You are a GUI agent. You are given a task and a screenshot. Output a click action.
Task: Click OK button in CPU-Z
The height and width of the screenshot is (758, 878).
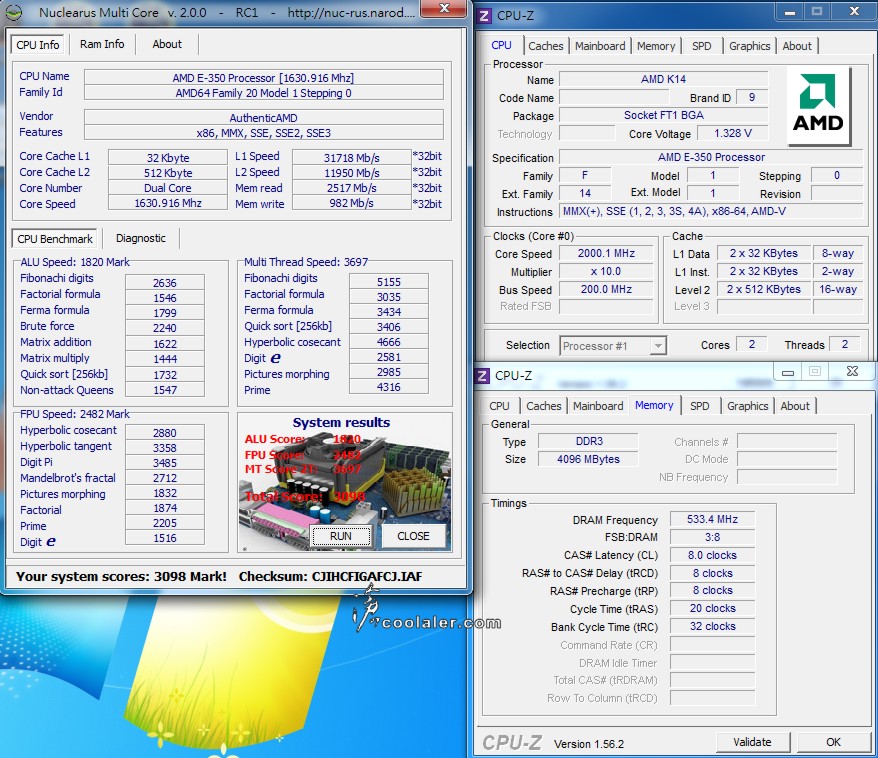833,742
